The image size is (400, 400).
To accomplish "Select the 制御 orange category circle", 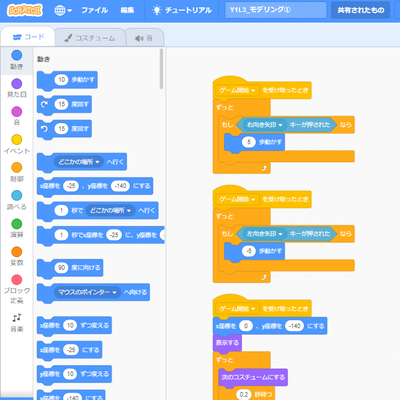I will (x=17, y=168).
